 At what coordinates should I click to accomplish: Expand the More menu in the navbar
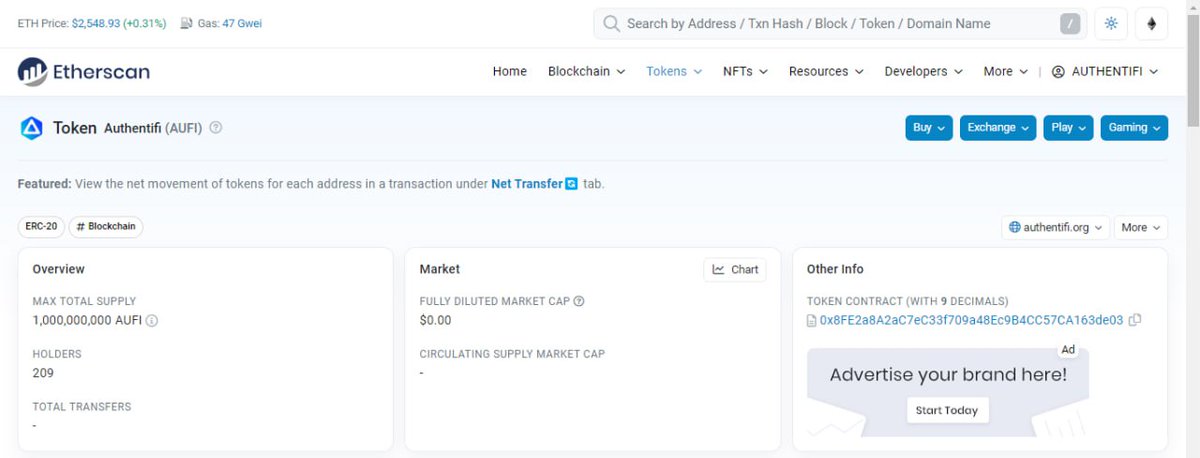coord(1006,72)
